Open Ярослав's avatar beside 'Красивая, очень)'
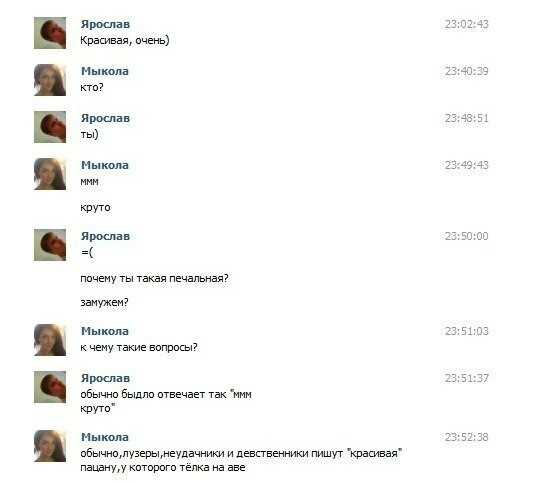This screenshot has width=555, height=483. pyautogui.click(x=50, y=33)
